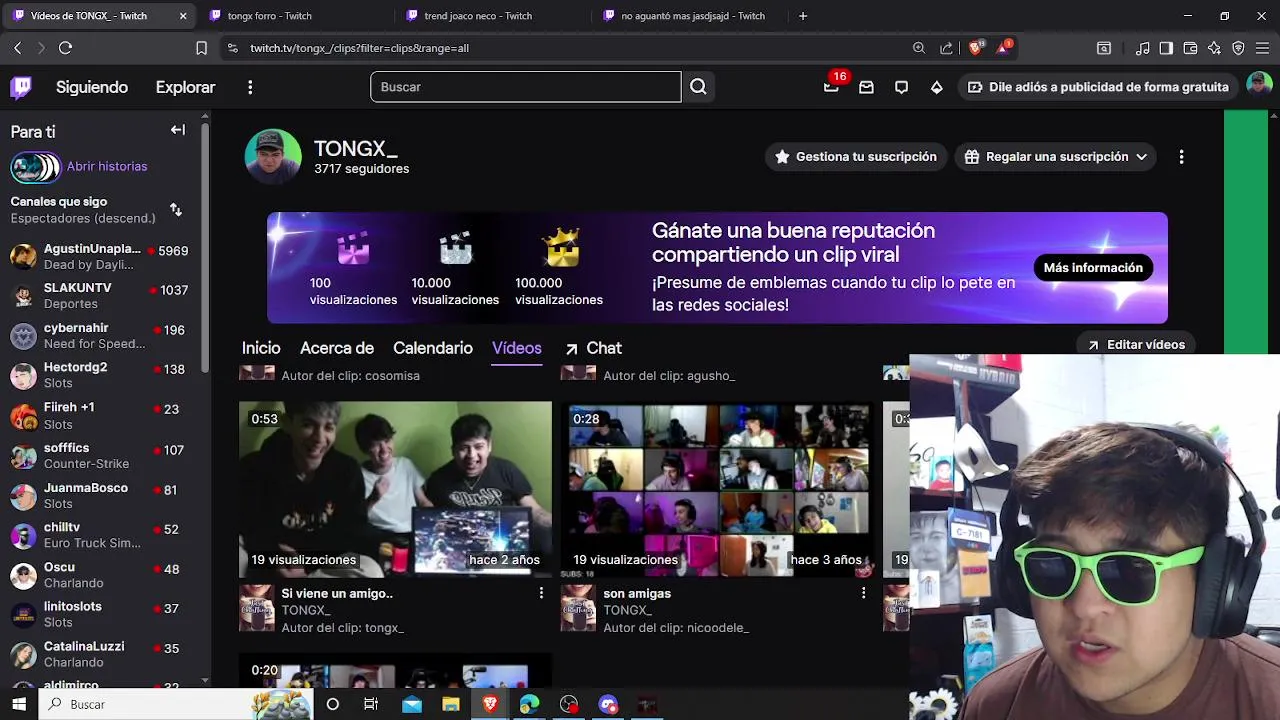1280x720 pixels.
Task: Switch to the 'trend joaco neco' browser tab
Action: [479, 16]
